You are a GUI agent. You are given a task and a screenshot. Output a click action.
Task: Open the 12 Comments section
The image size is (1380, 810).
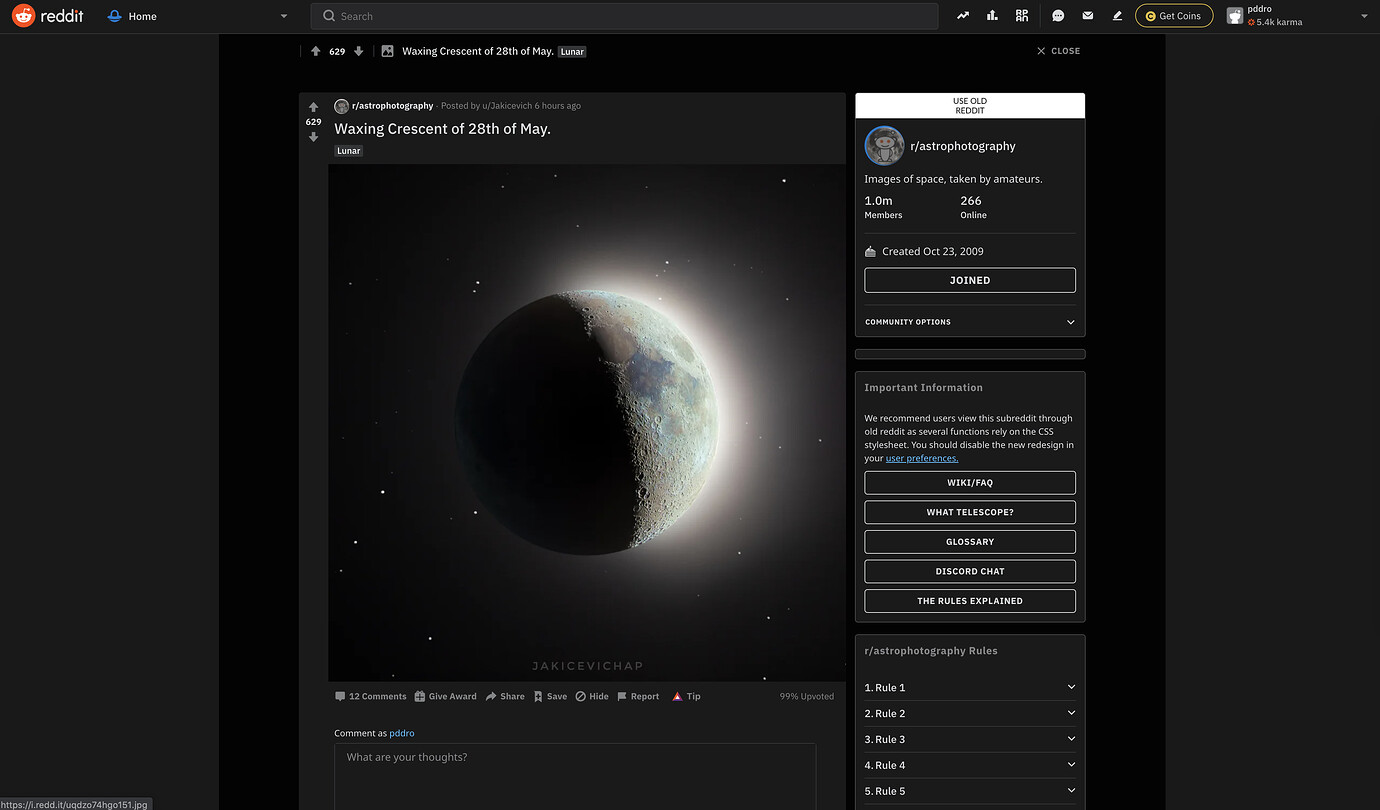pos(370,696)
